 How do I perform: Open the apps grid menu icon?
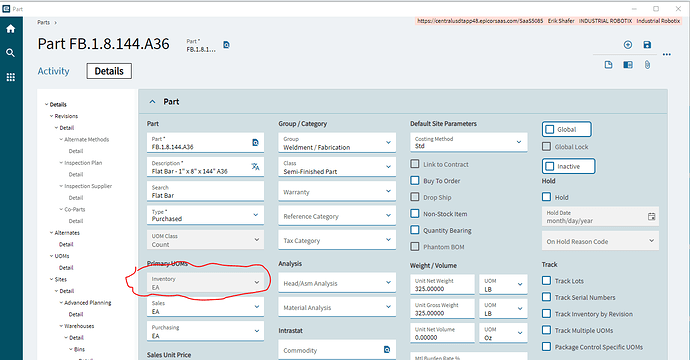[11, 77]
